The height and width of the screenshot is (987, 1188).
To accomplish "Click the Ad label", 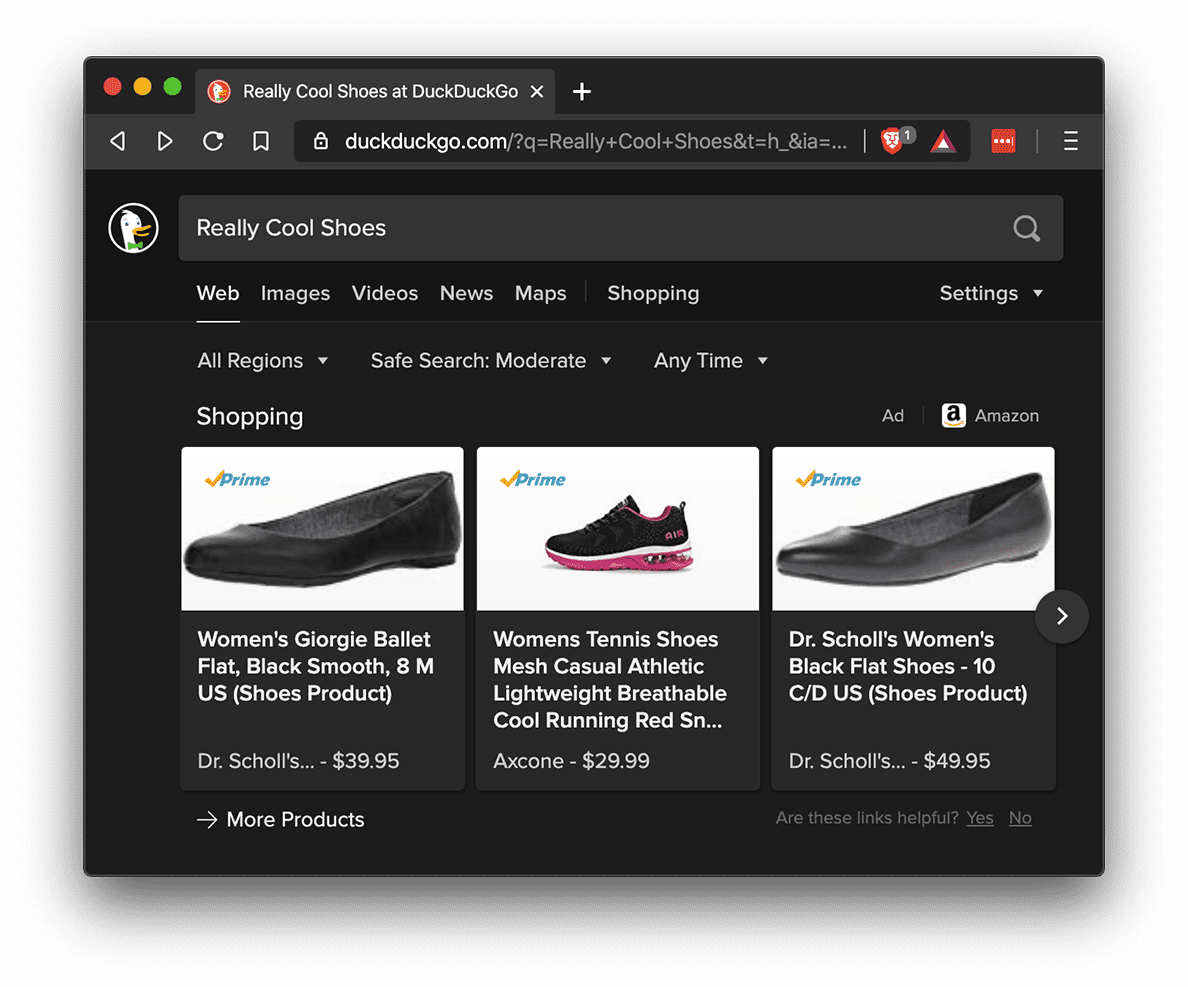I will 893,415.
